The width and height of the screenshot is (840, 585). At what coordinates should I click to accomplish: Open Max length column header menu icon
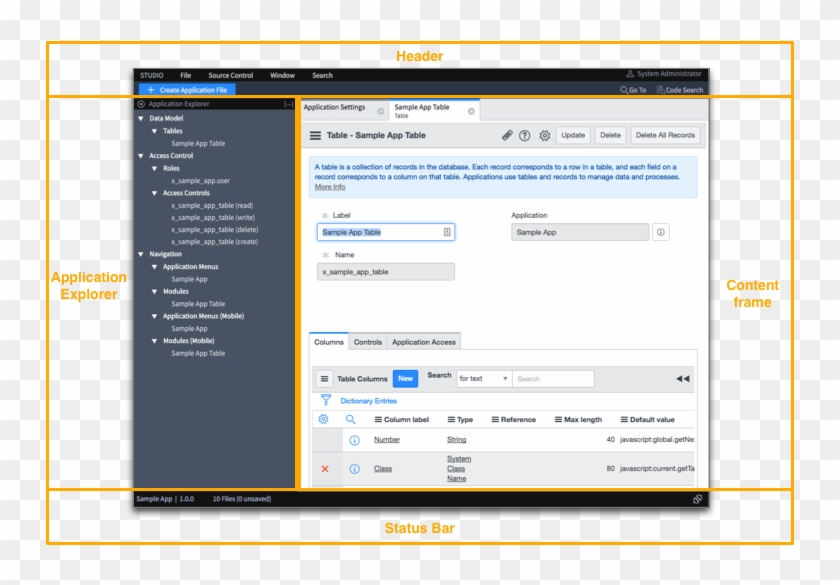[x=558, y=419]
